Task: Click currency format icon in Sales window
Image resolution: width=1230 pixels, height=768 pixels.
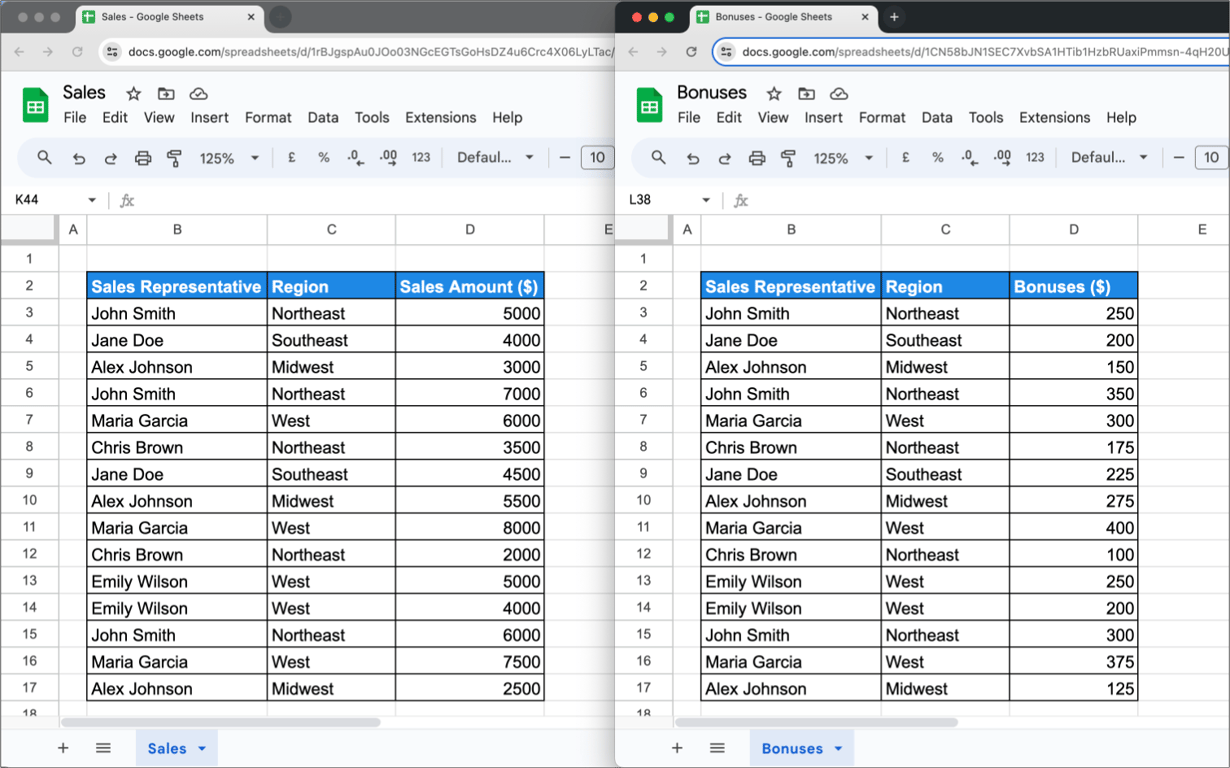Action: point(292,158)
